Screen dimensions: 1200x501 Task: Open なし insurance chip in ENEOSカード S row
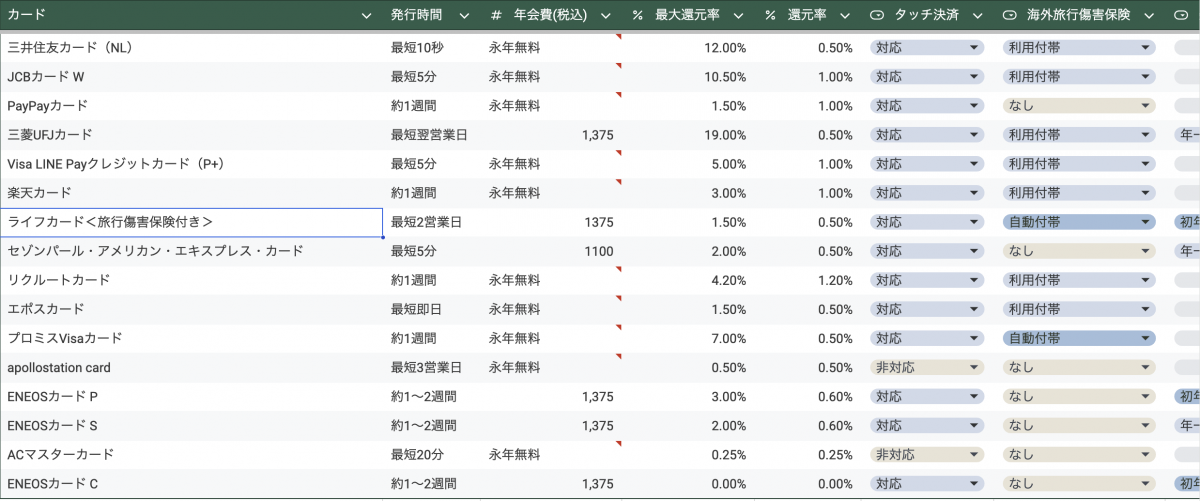click(x=1079, y=425)
